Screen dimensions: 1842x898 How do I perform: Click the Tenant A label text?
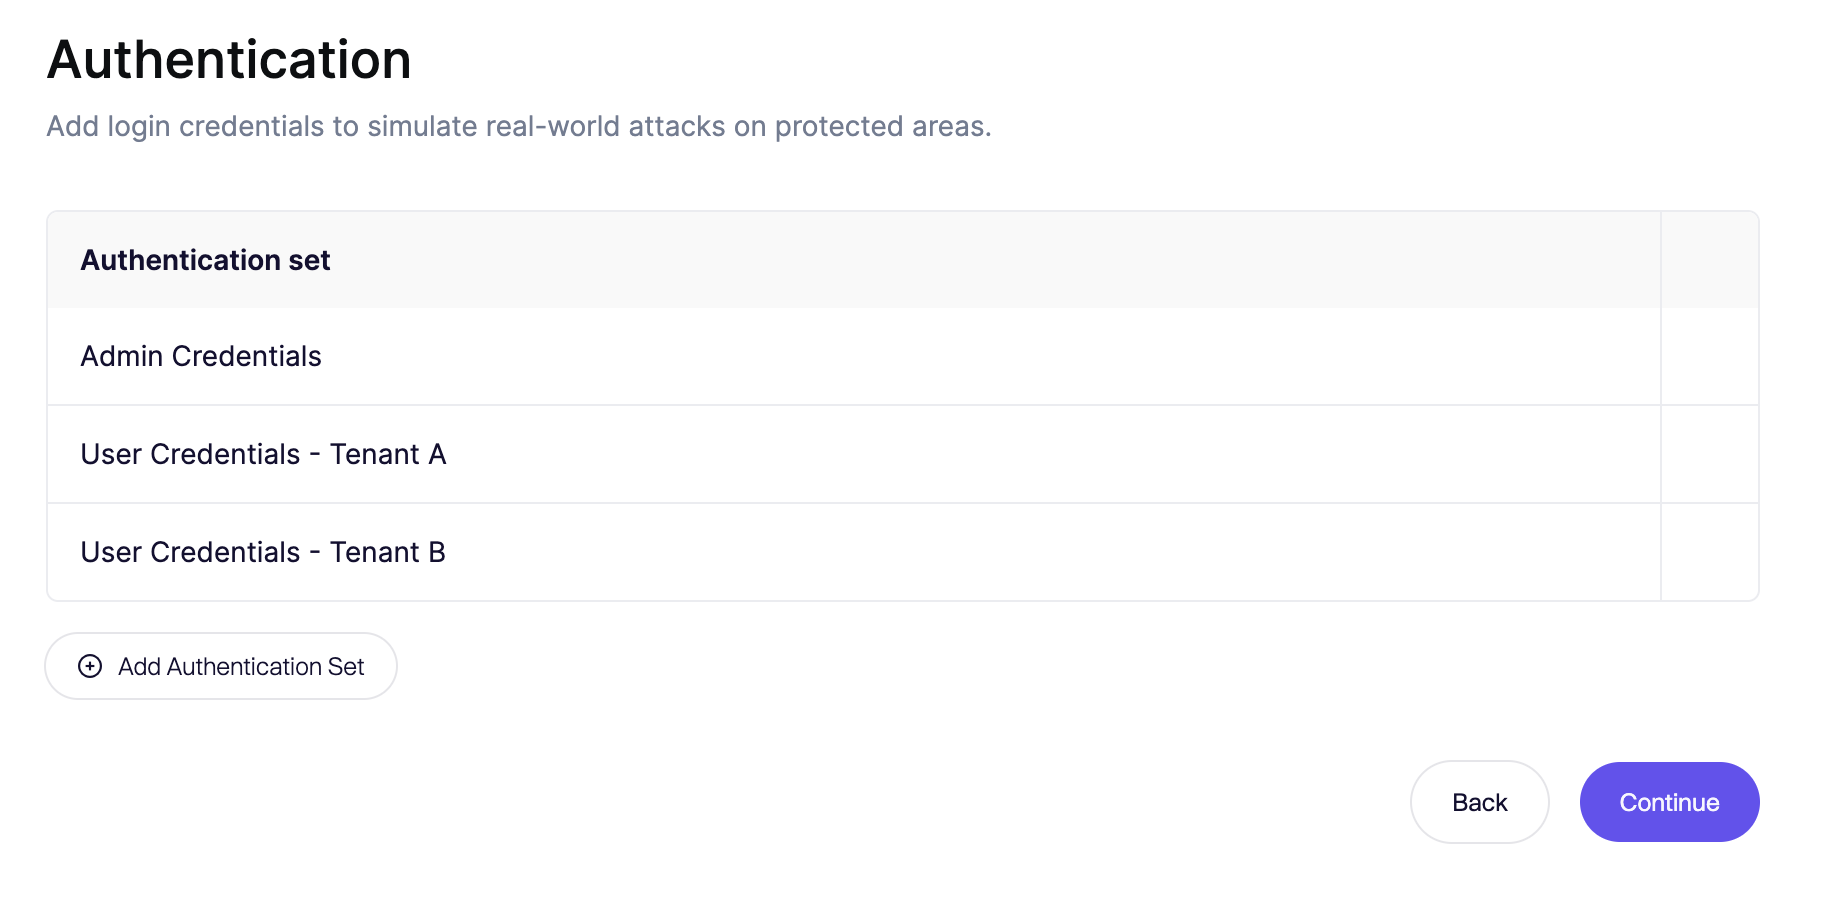(388, 454)
